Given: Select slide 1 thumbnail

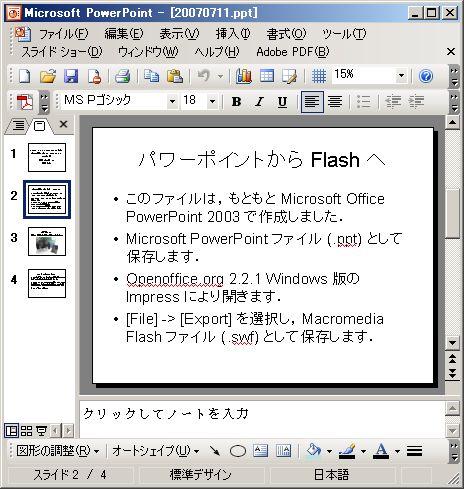Looking at the screenshot, I should click(x=47, y=157).
